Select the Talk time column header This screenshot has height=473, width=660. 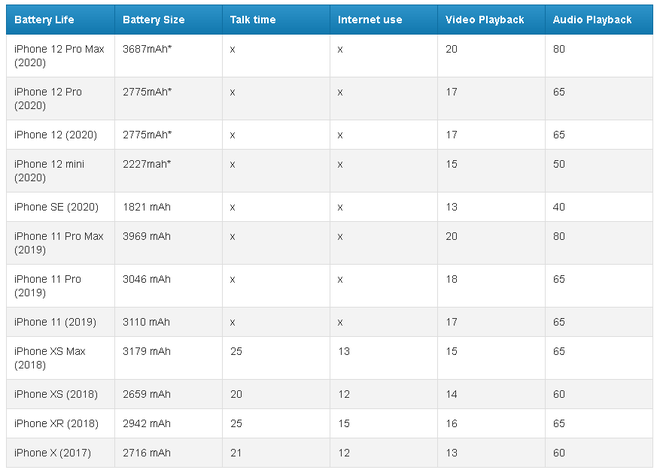click(x=253, y=20)
